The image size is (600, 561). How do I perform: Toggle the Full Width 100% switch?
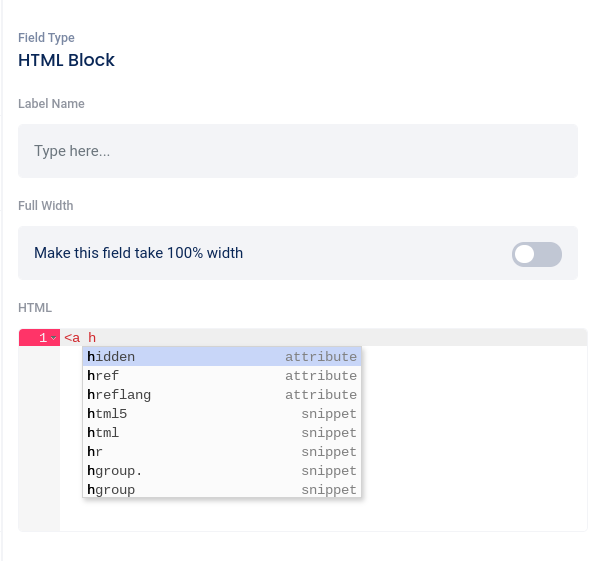537,254
